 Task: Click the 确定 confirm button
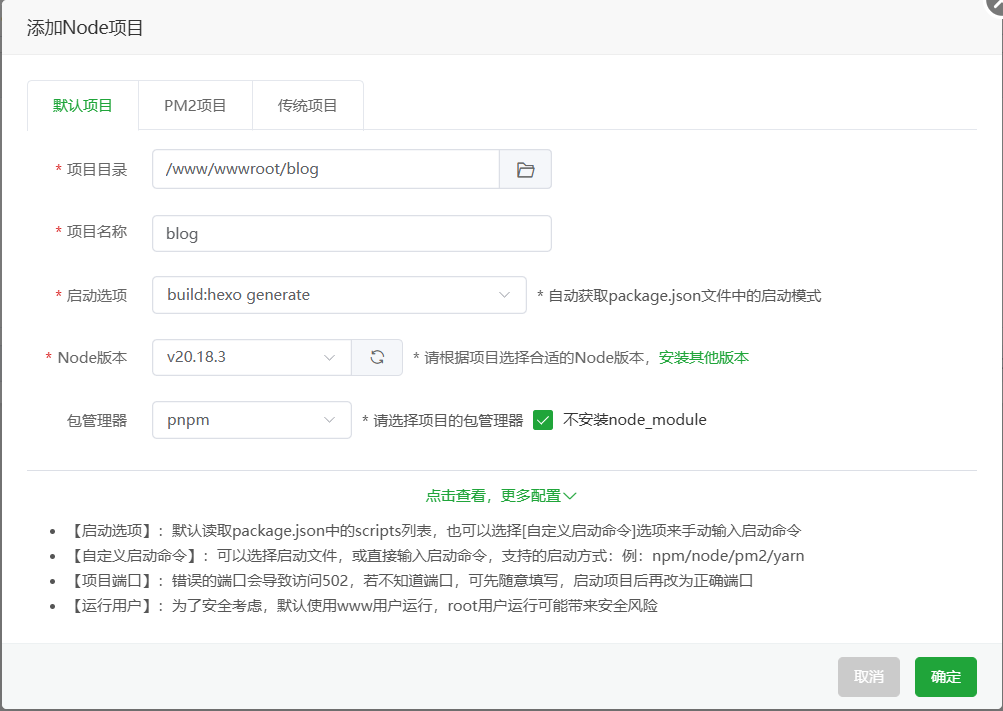(x=945, y=676)
